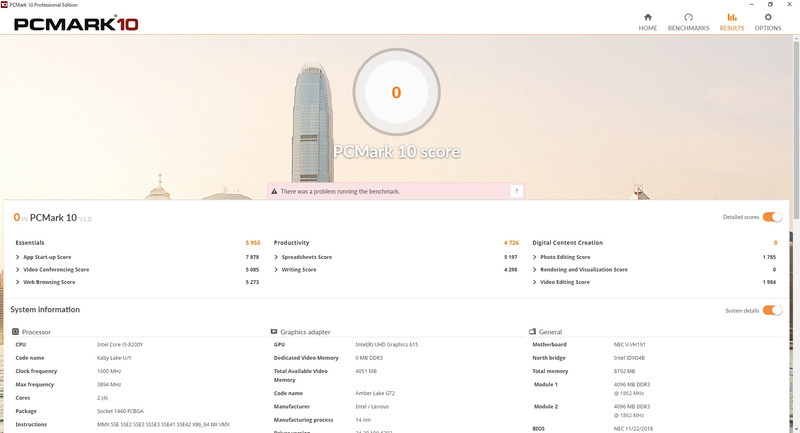Viewport: 800px width, 433px height.
Task: Open the Options gear icon
Action: pos(768,17)
